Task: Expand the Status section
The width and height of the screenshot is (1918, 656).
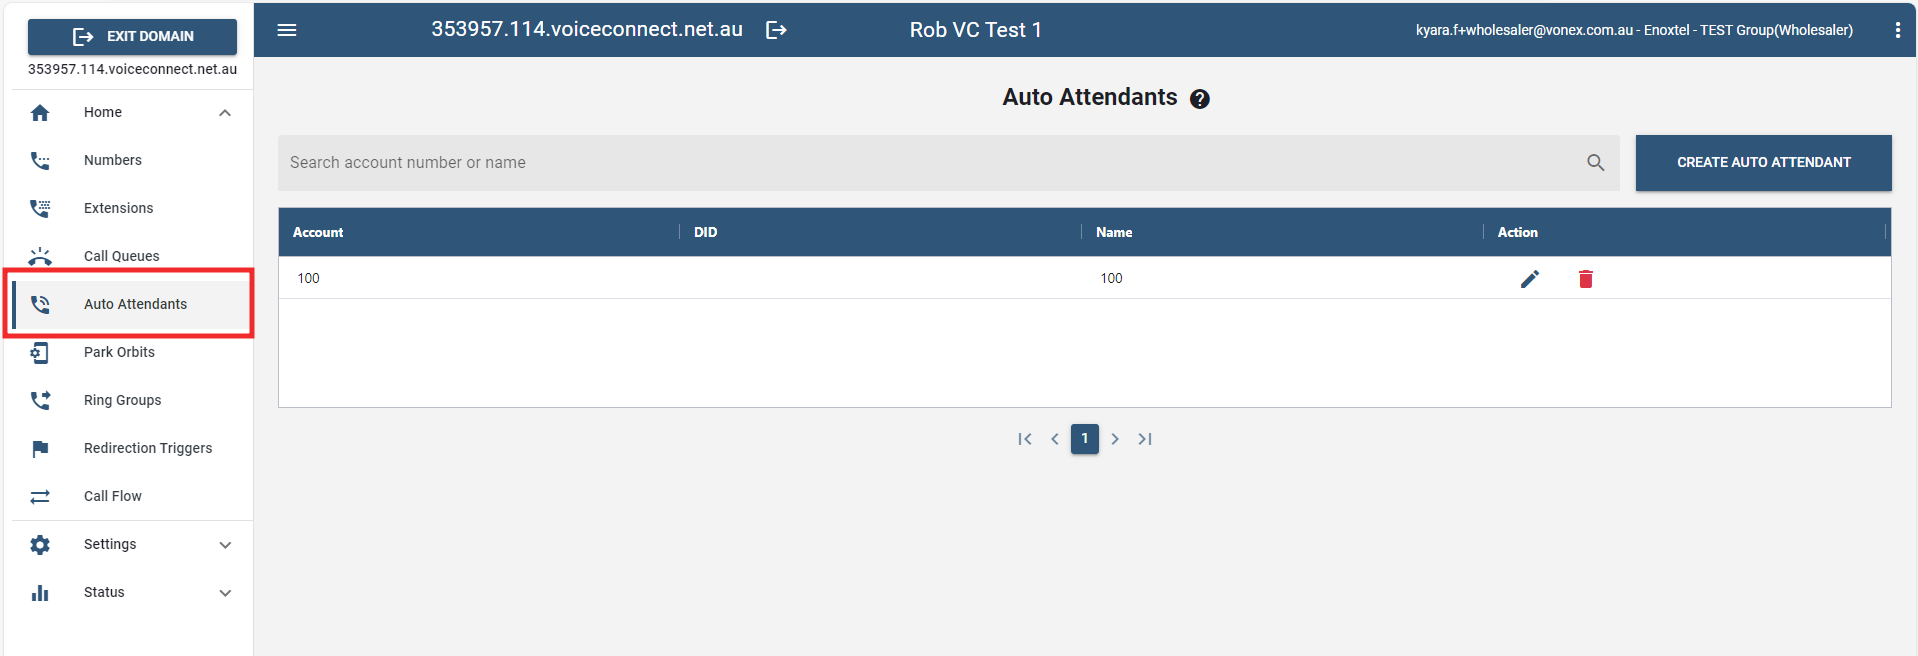Action: tap(225, 593)
